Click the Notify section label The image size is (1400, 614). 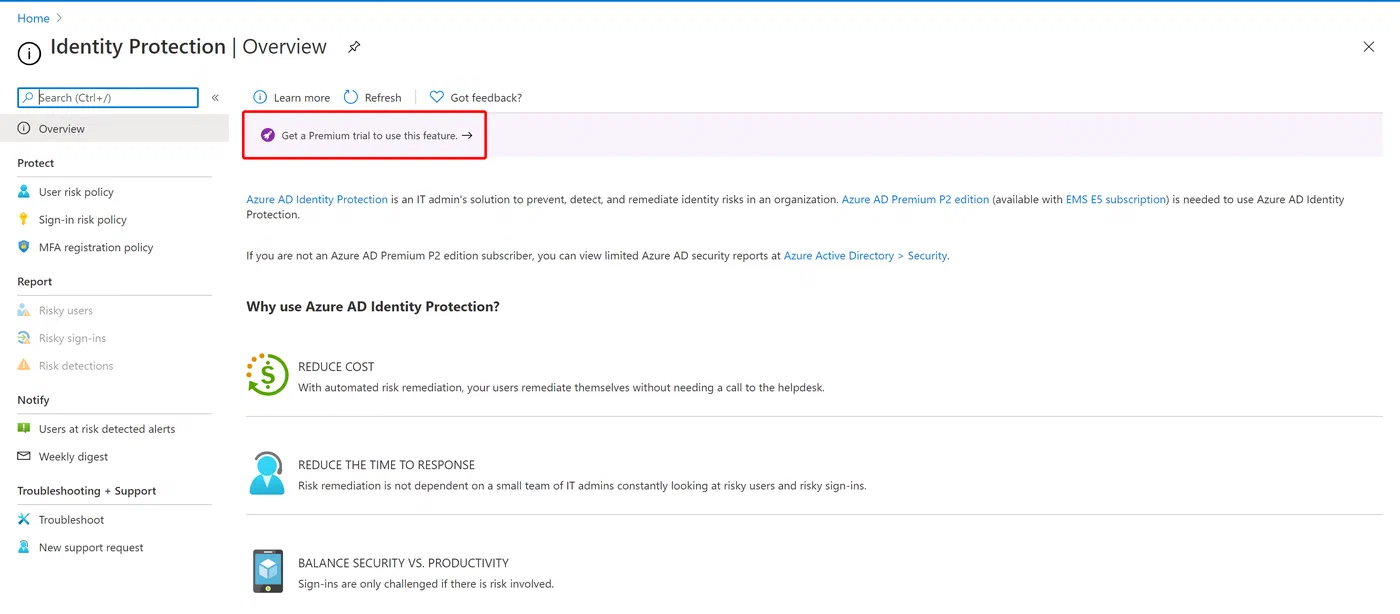click(x=33, y=399)
